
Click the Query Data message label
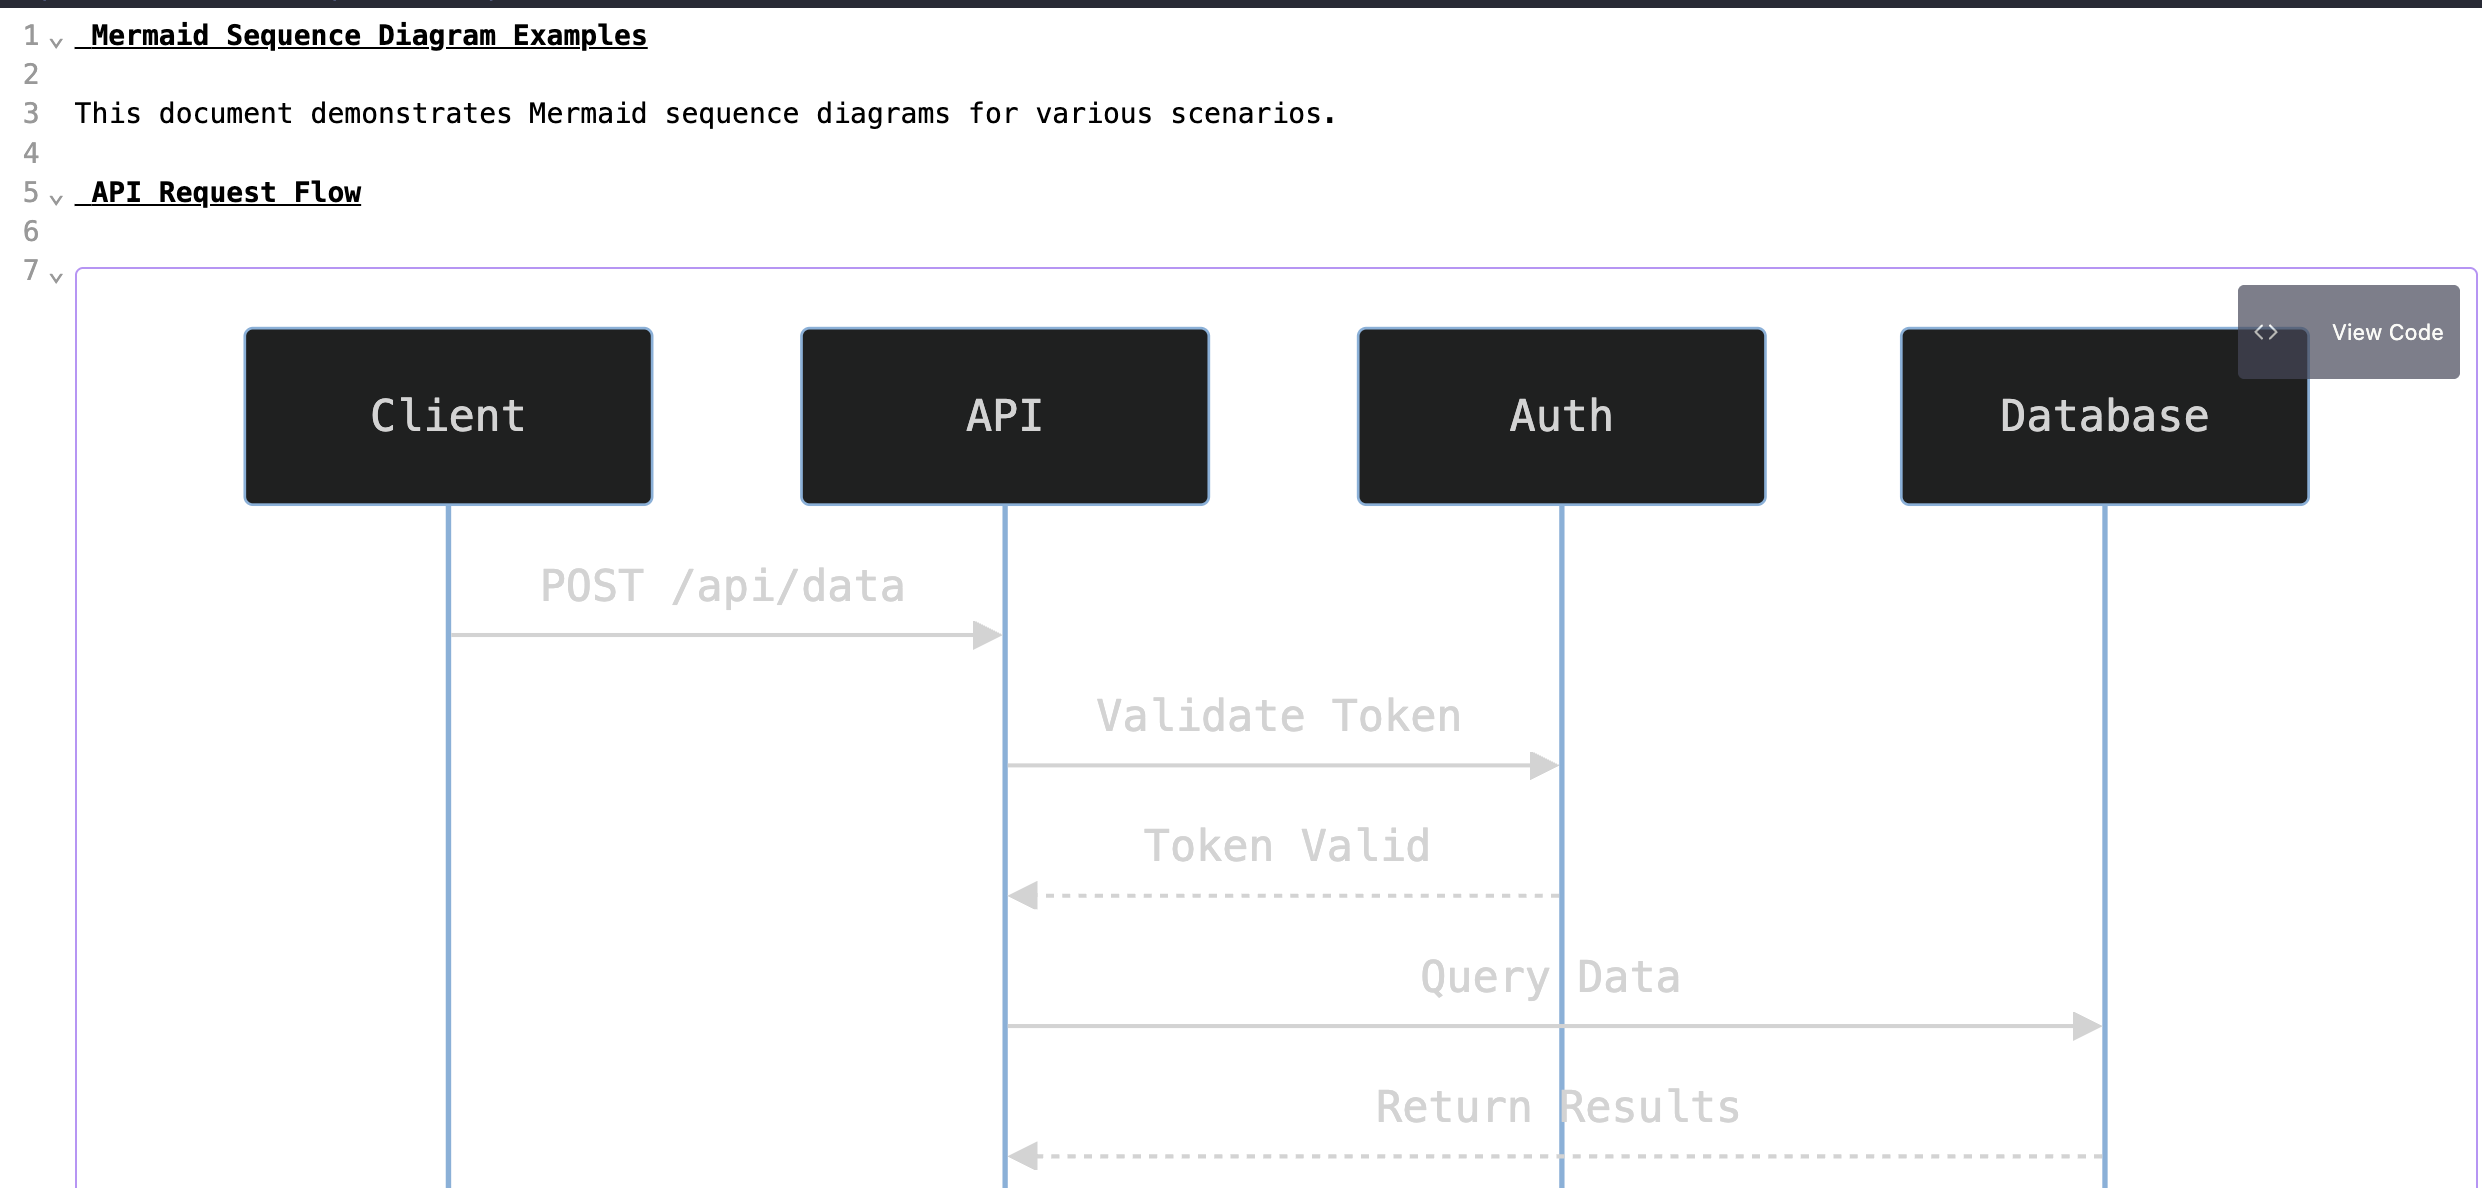pos(1548,976)
